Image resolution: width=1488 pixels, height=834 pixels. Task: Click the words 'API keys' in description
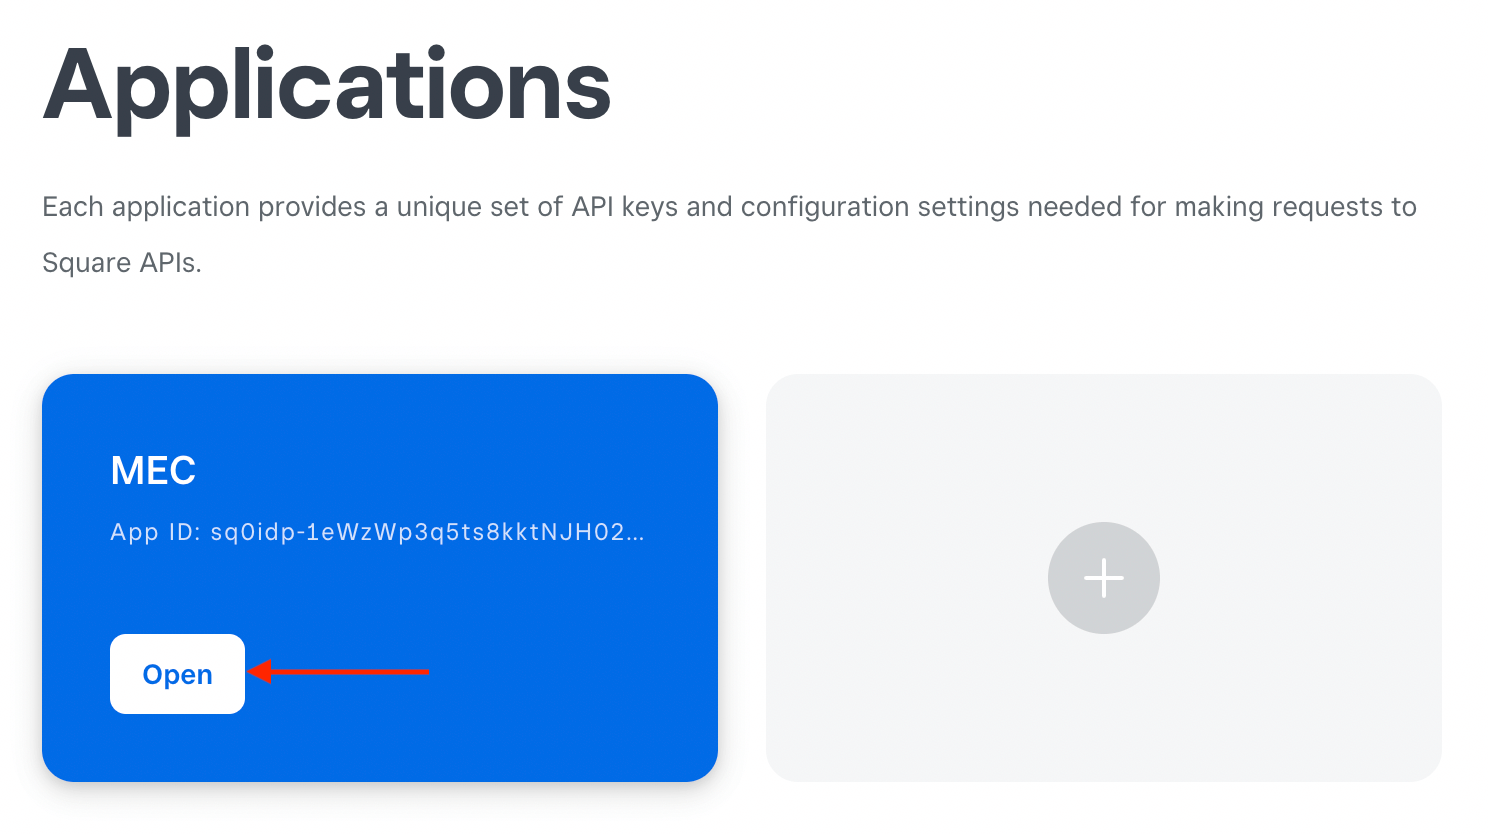(x=624, y=207)
